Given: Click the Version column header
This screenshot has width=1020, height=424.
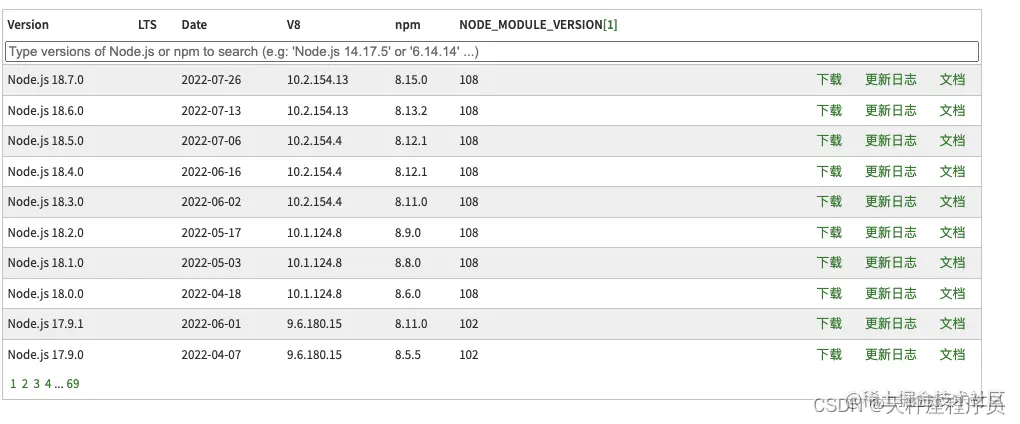Looking at the screenshot, I should 28,25.
